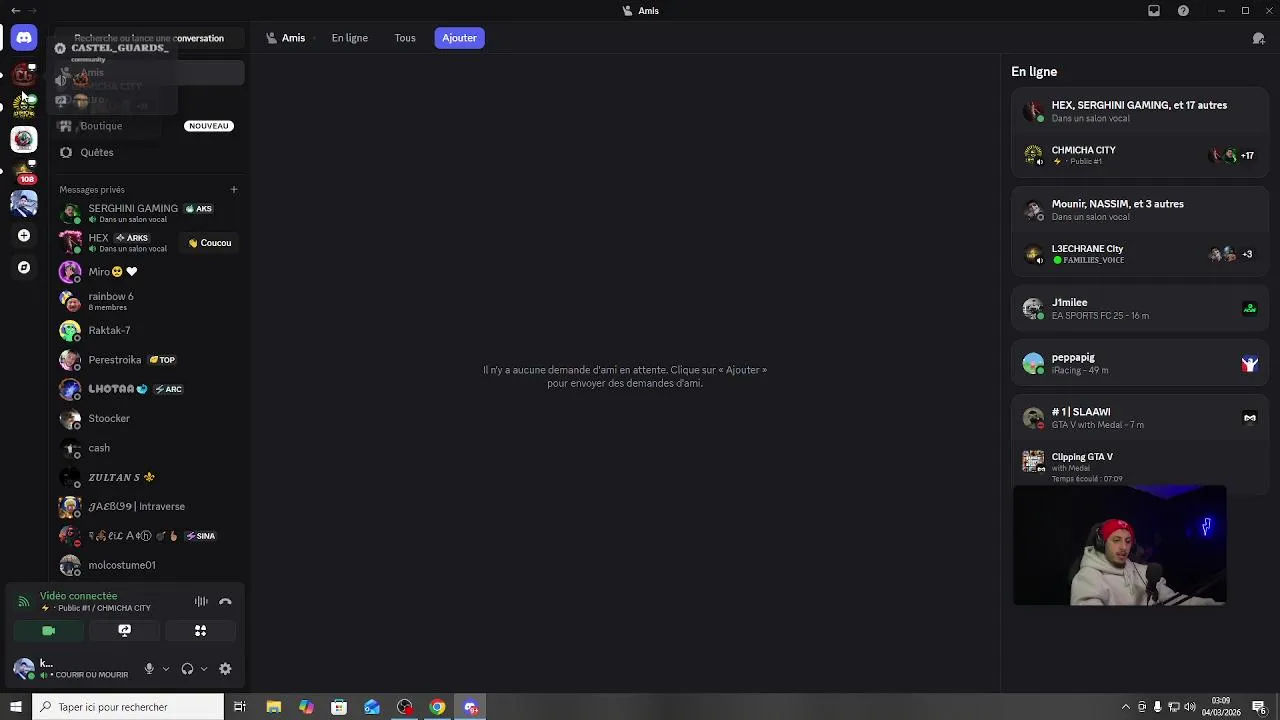The image size is (1280, 720).
Task: Select the Amis header tab
Action: click(x=286, y=38)
